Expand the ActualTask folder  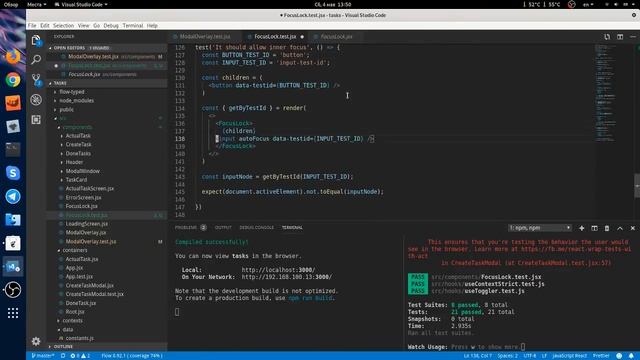click(78, 136)
